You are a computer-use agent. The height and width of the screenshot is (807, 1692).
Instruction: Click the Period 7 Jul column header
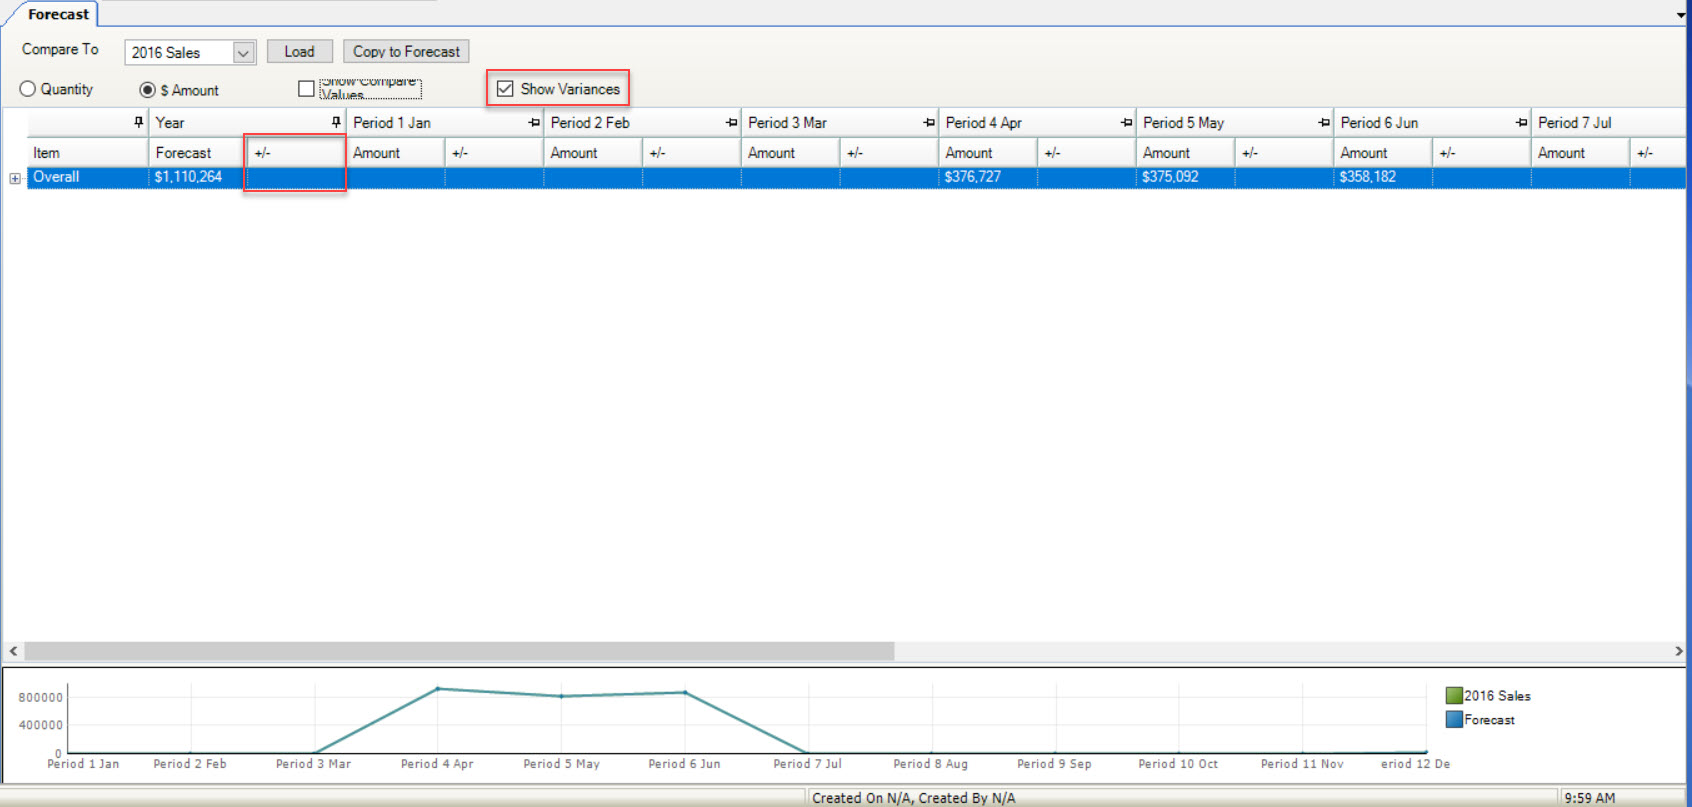(1609, 122)
